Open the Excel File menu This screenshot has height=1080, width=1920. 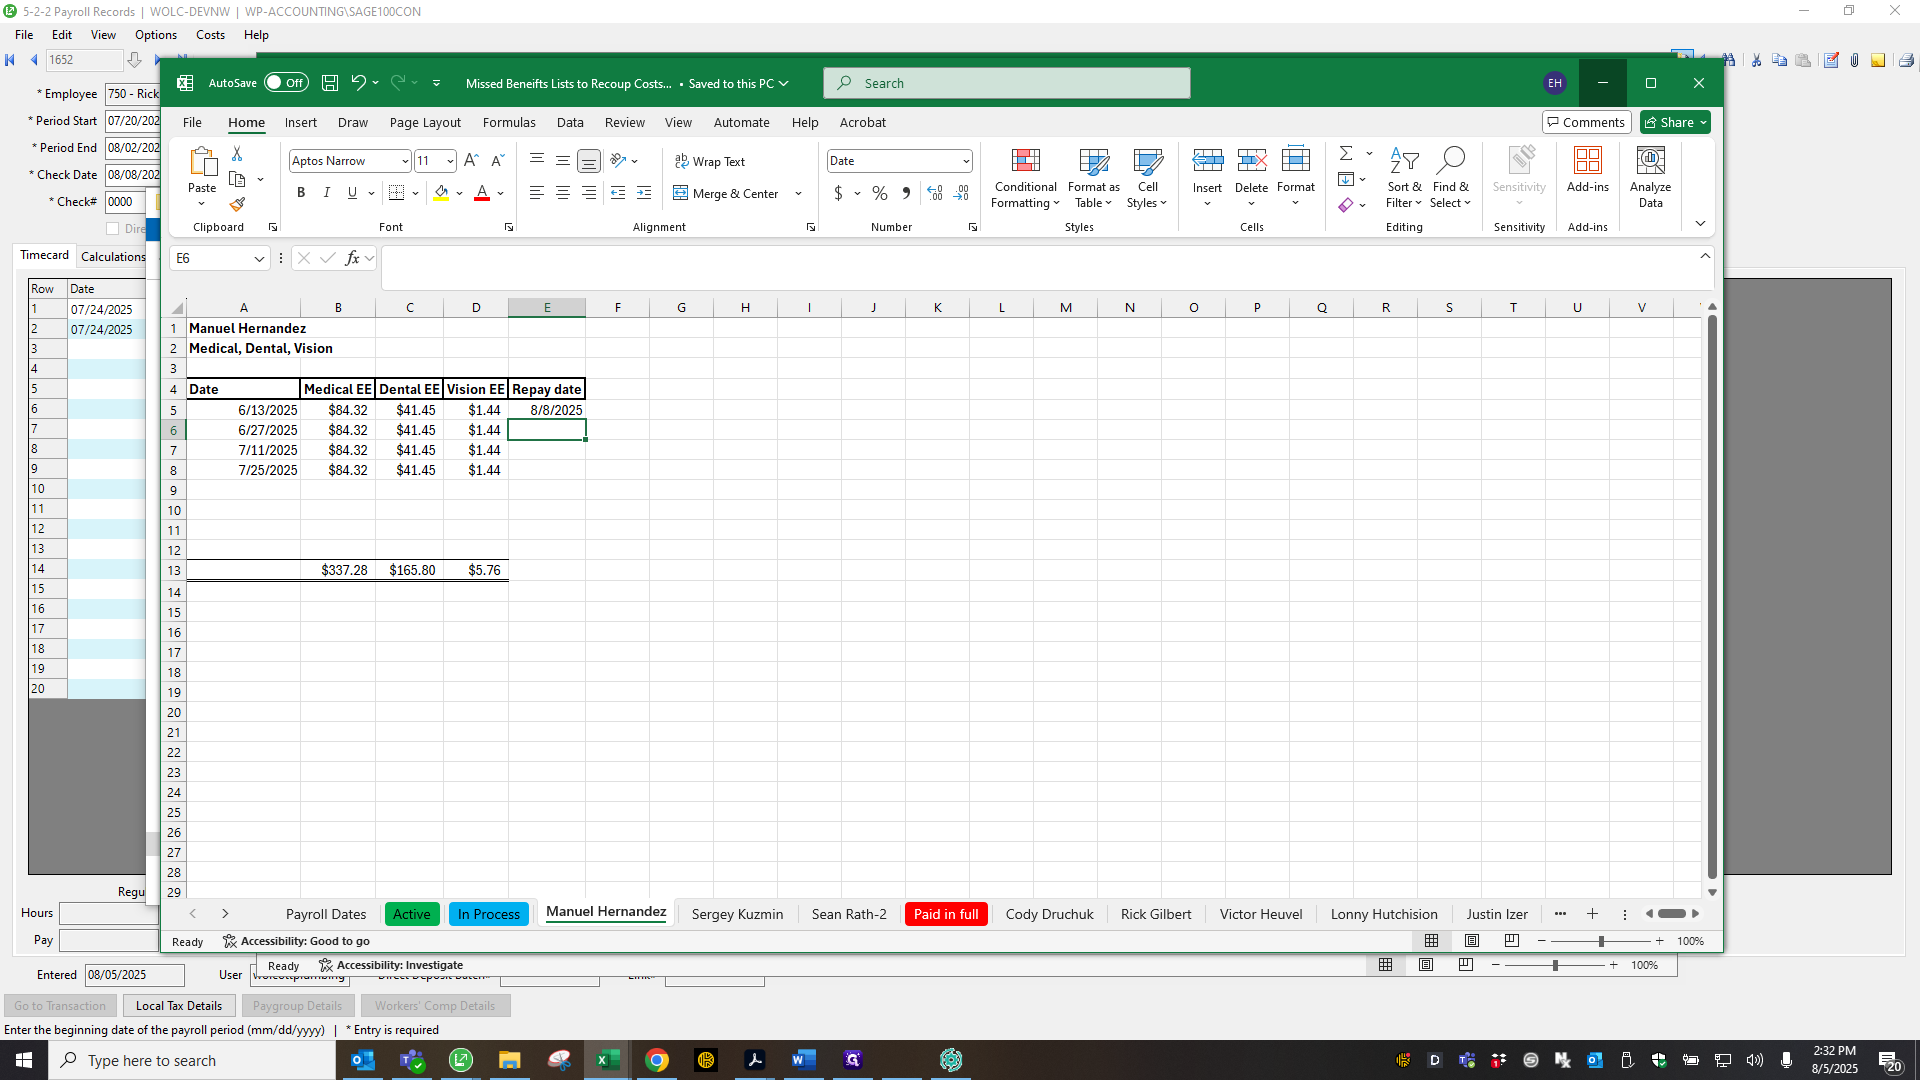[x=192, y=122]
